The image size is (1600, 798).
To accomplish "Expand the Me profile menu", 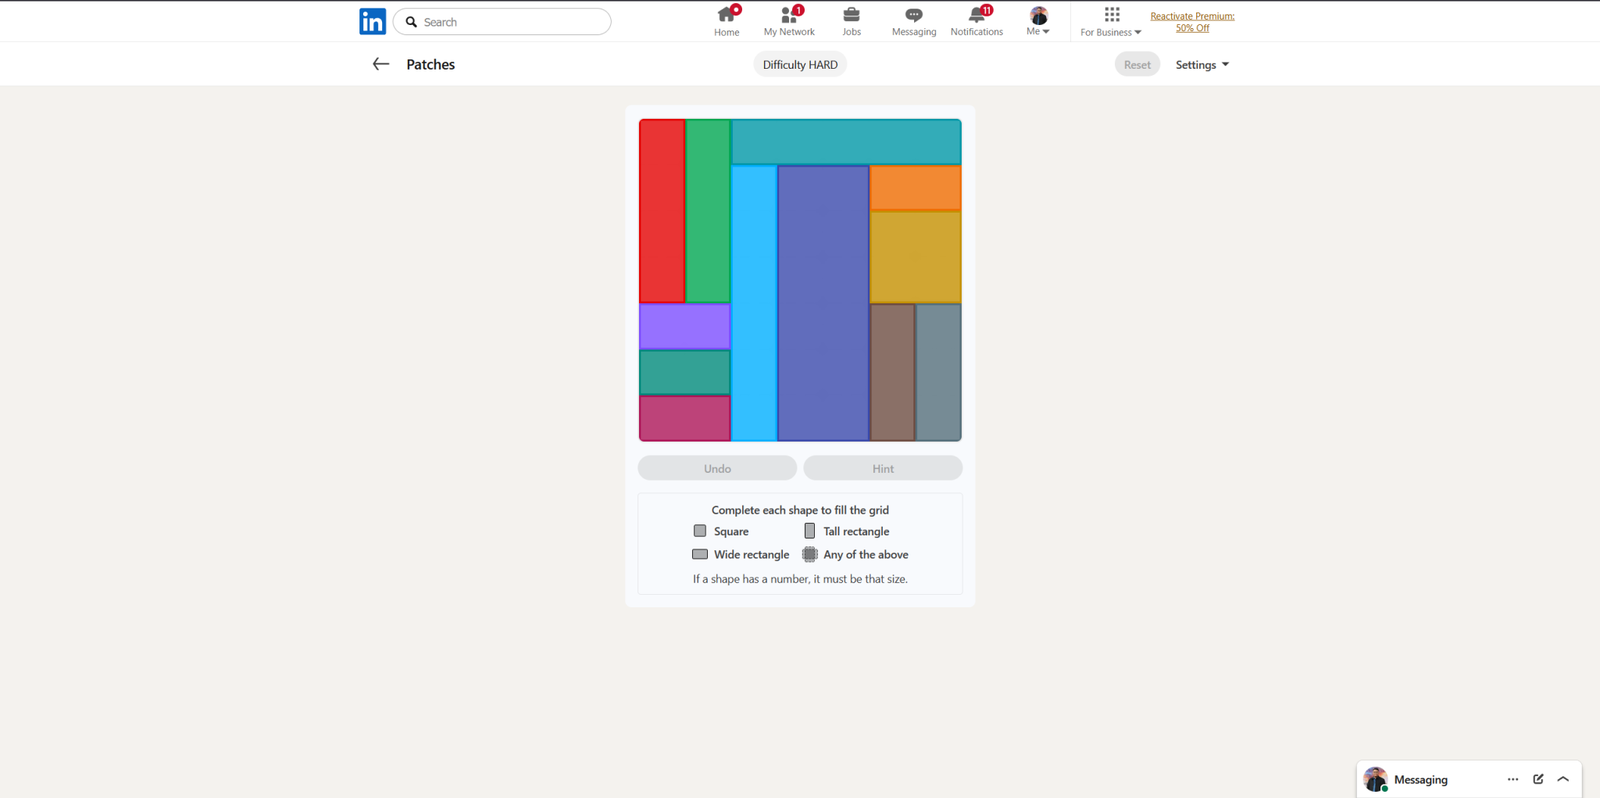I will 1038,21.
